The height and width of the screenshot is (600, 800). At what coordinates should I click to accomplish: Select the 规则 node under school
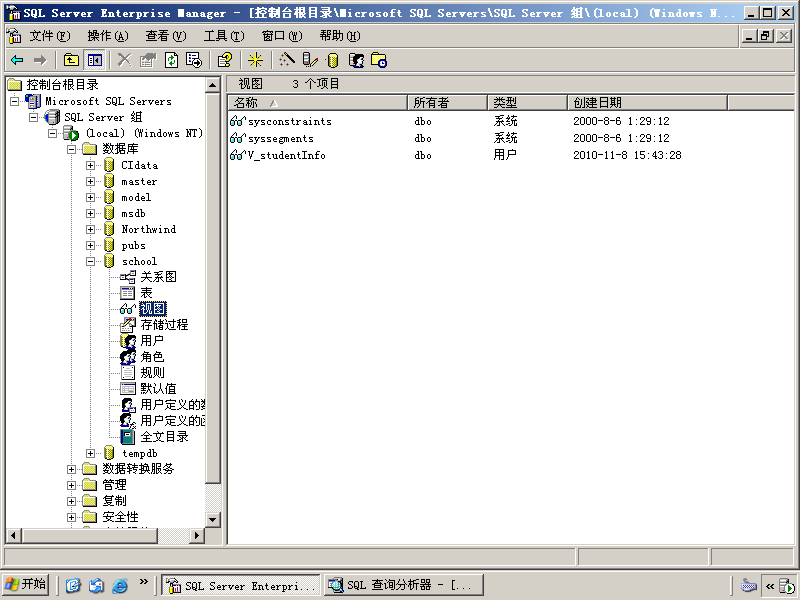click(x=152, y=372)
